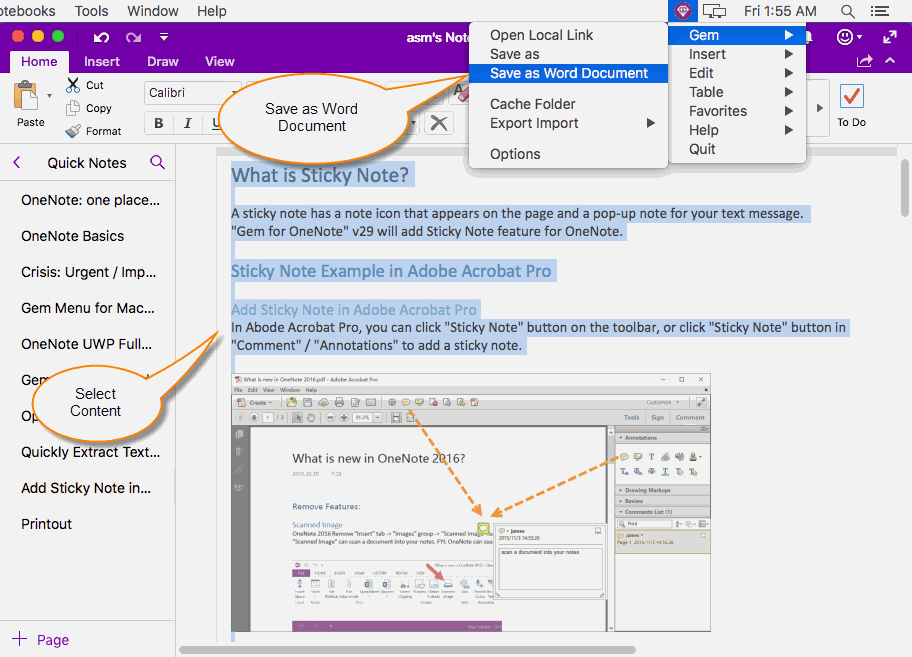This screenshot has width=912, height=657.
Task: Open the Paste options dropdown arrow
Action: [49, 96]
